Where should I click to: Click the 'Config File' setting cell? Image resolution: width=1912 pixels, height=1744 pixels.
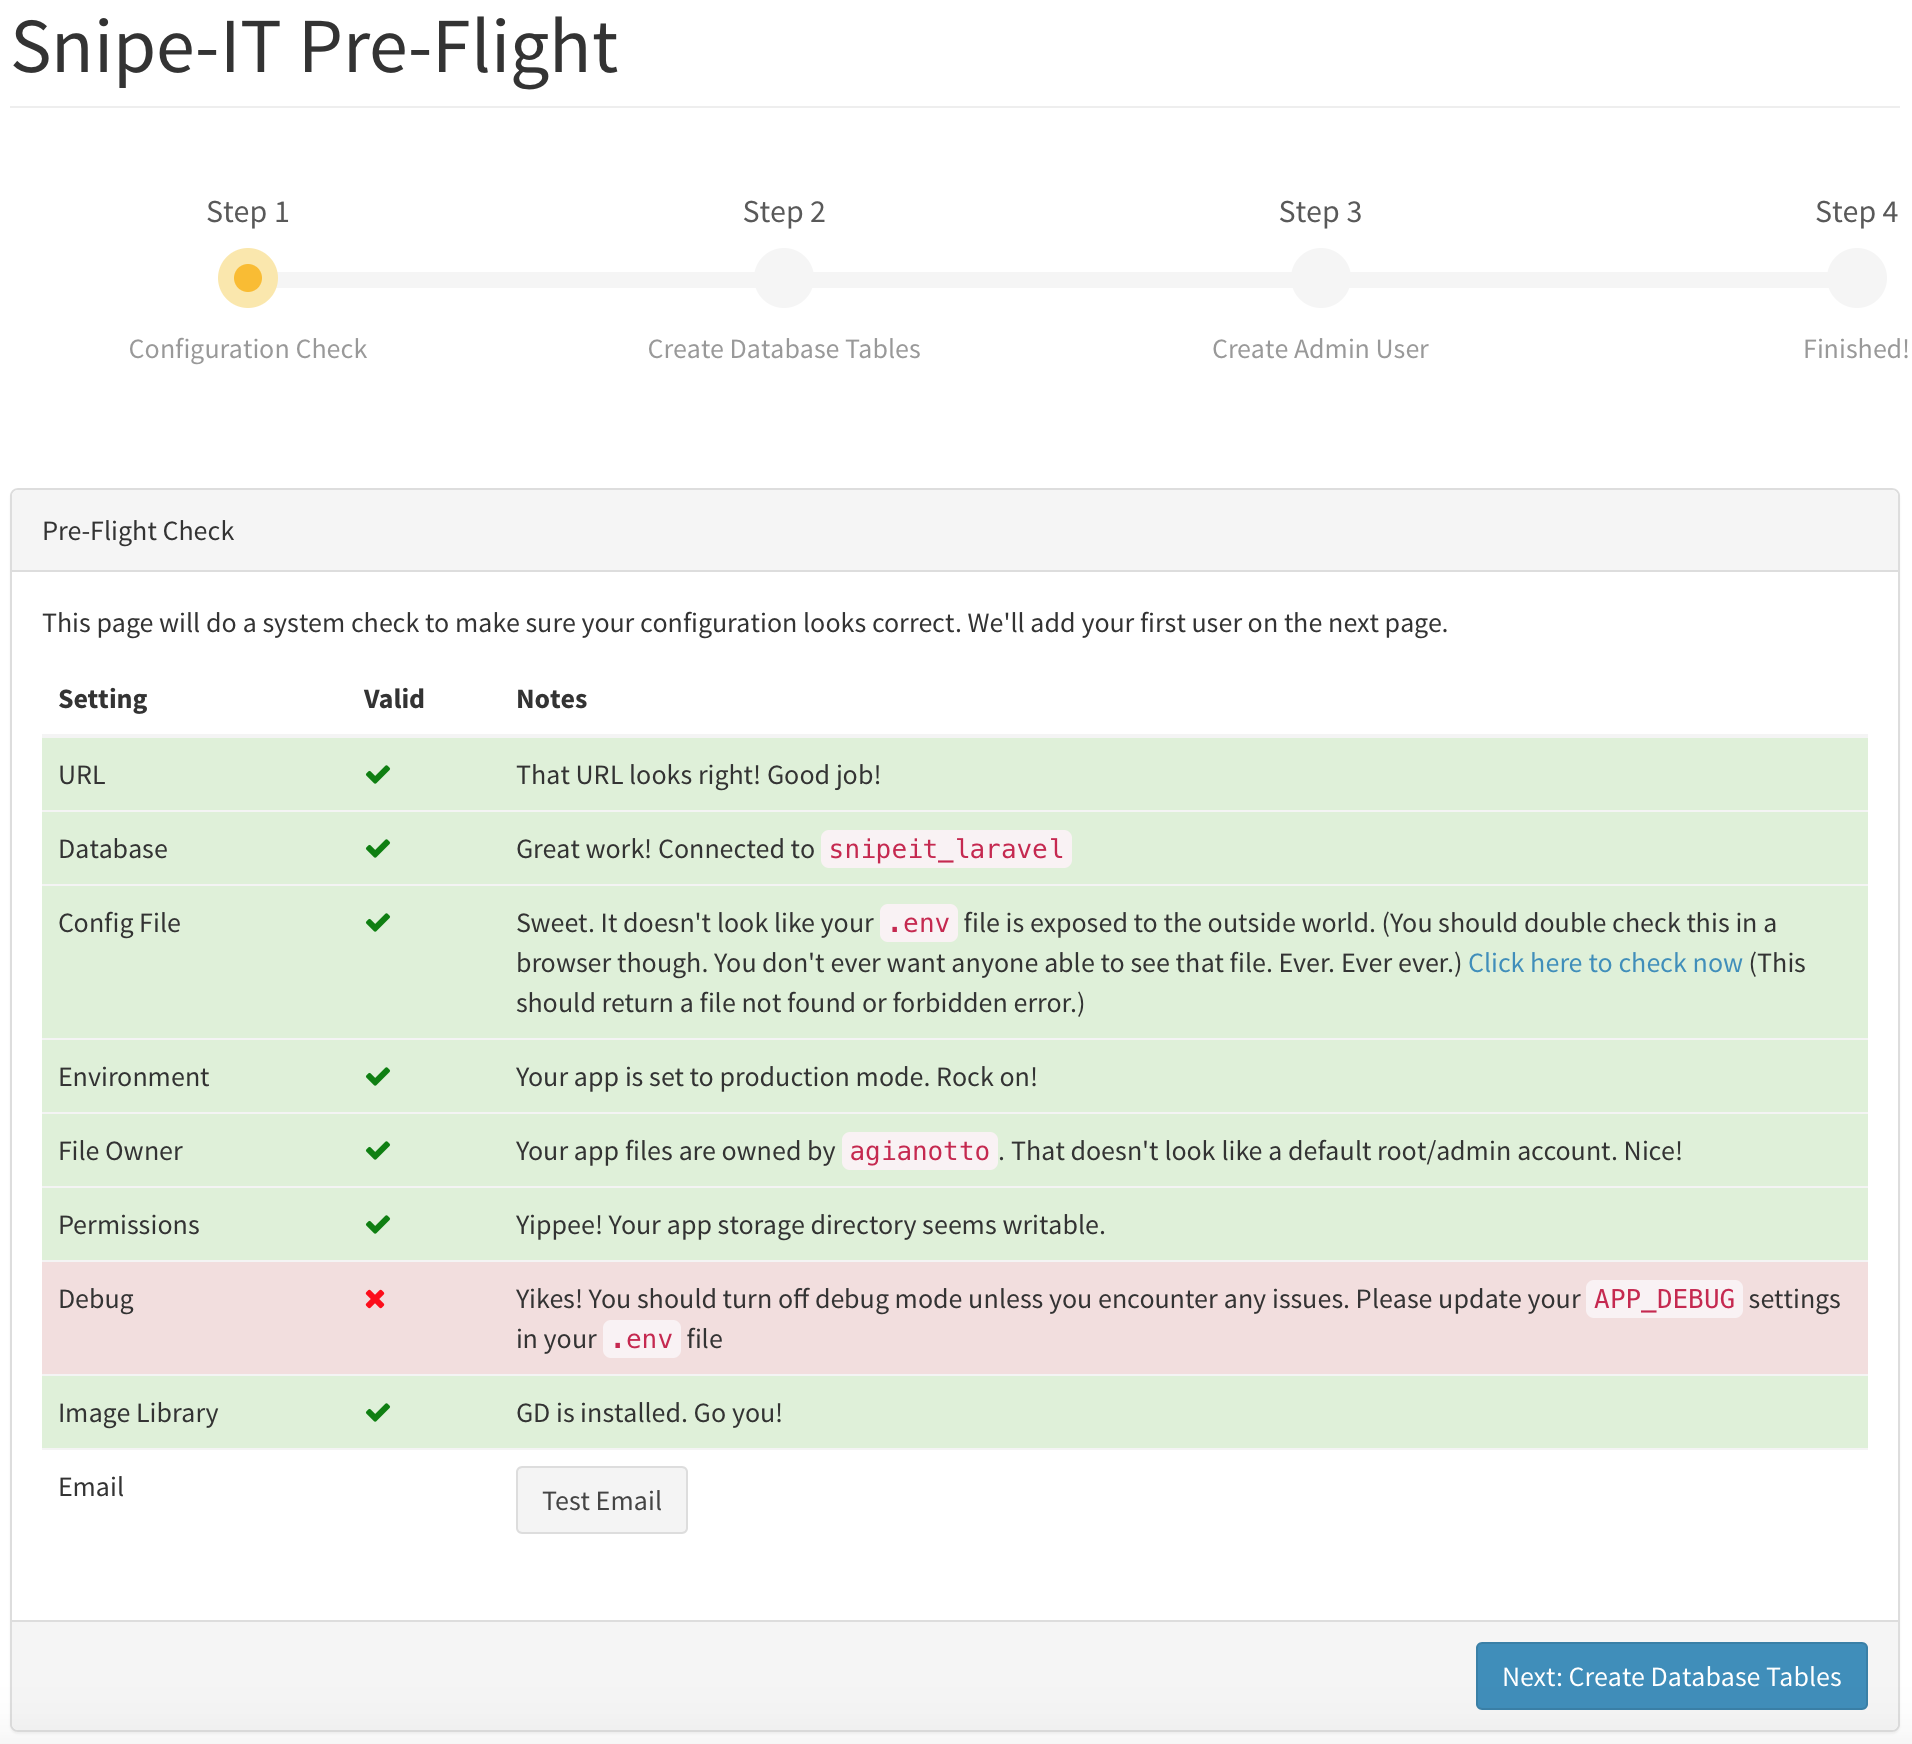click(x=120, y=923)
